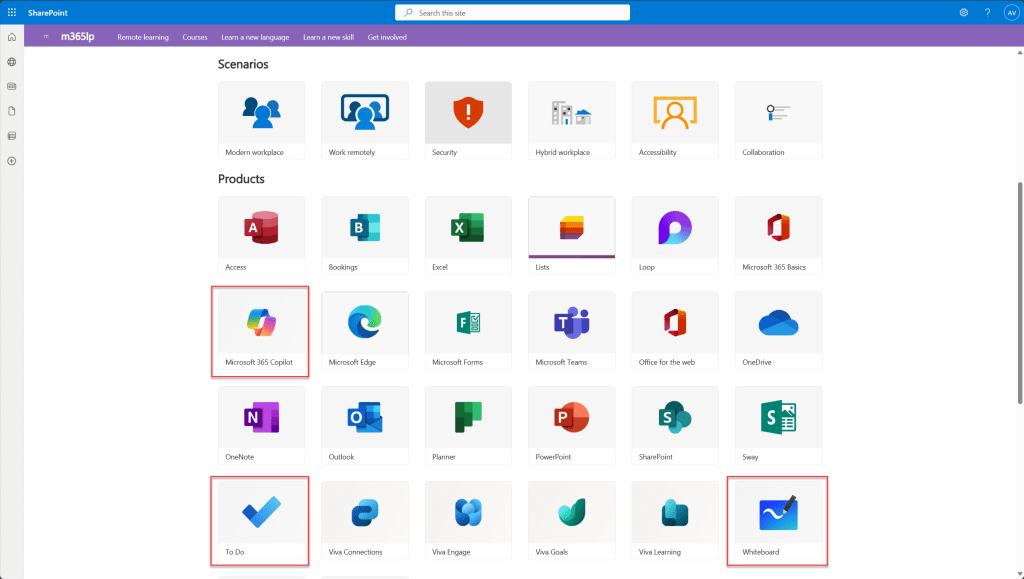Open the To Do product tile
Screen dimensions: 1024x579
tap(261, 521)
